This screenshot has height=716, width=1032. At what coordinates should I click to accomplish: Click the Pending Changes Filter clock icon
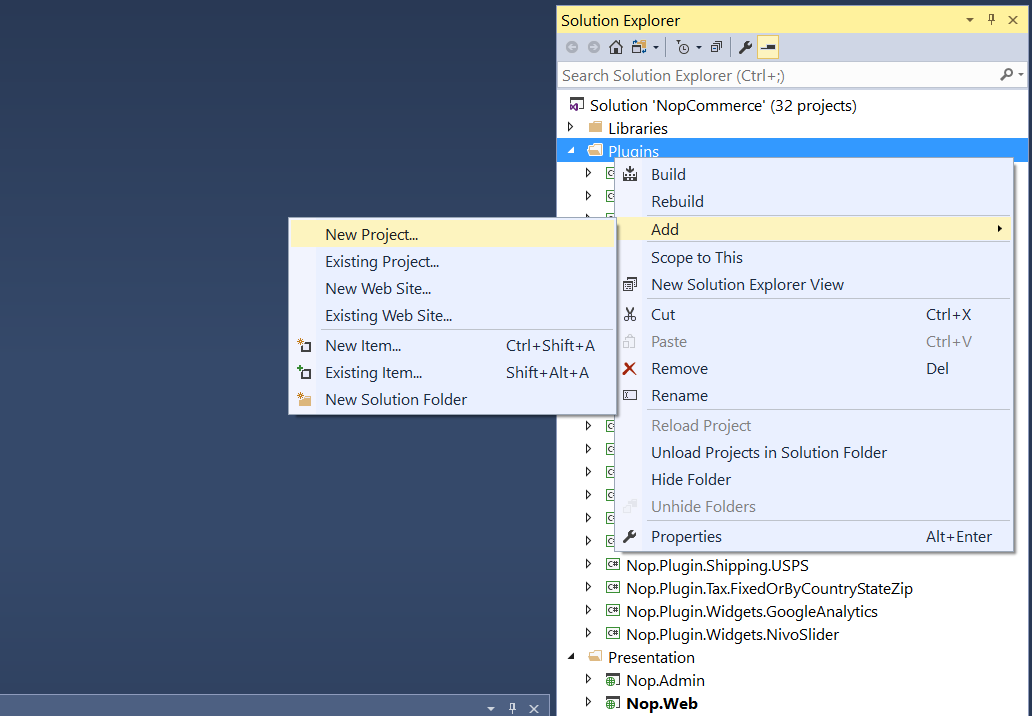(x=683, y=47)
